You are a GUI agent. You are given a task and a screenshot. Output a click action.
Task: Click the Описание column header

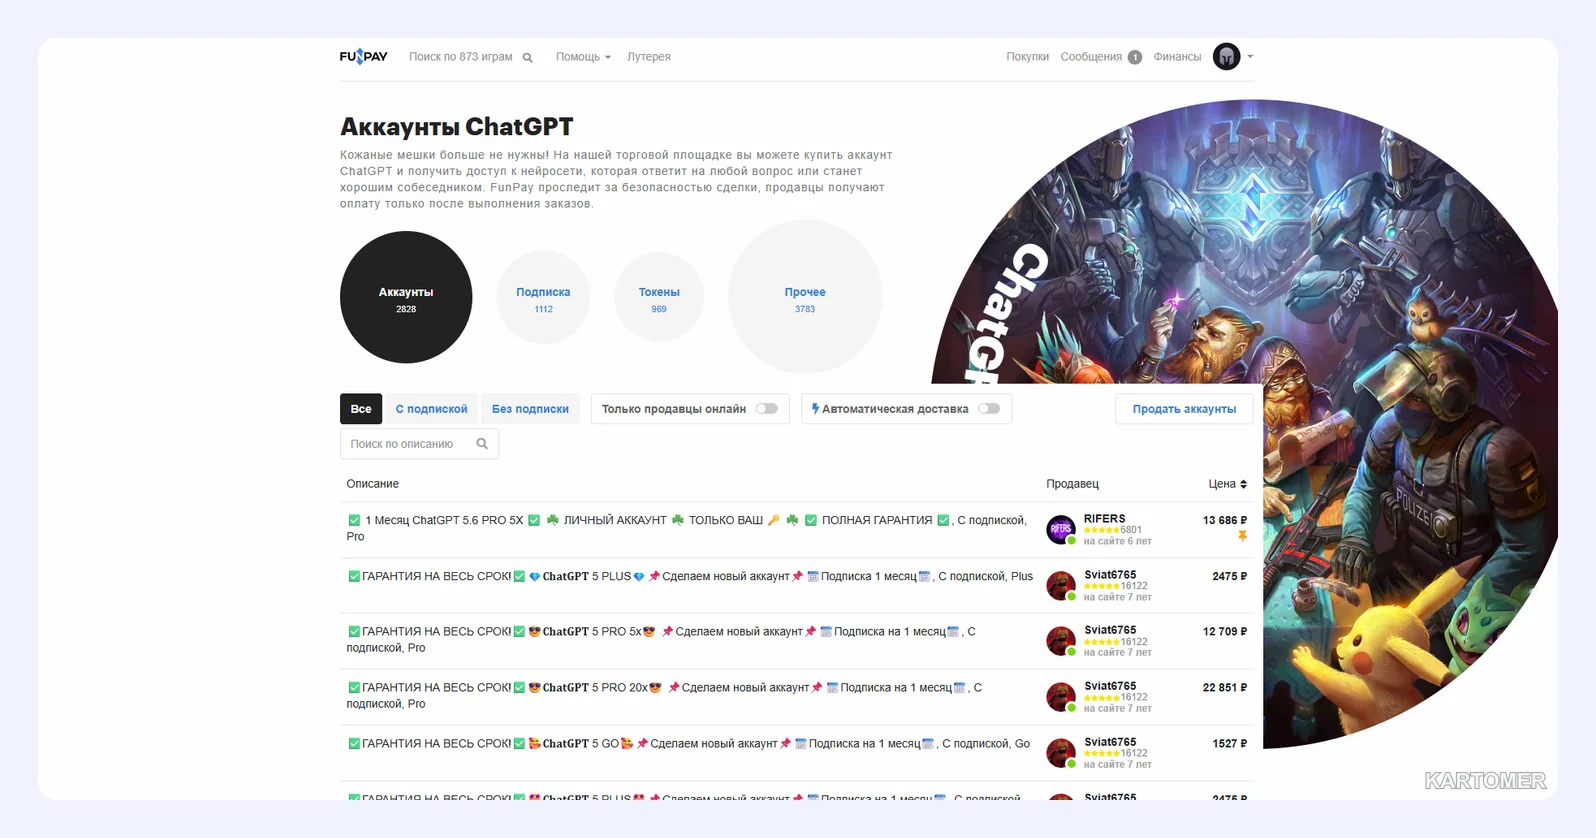373,484
